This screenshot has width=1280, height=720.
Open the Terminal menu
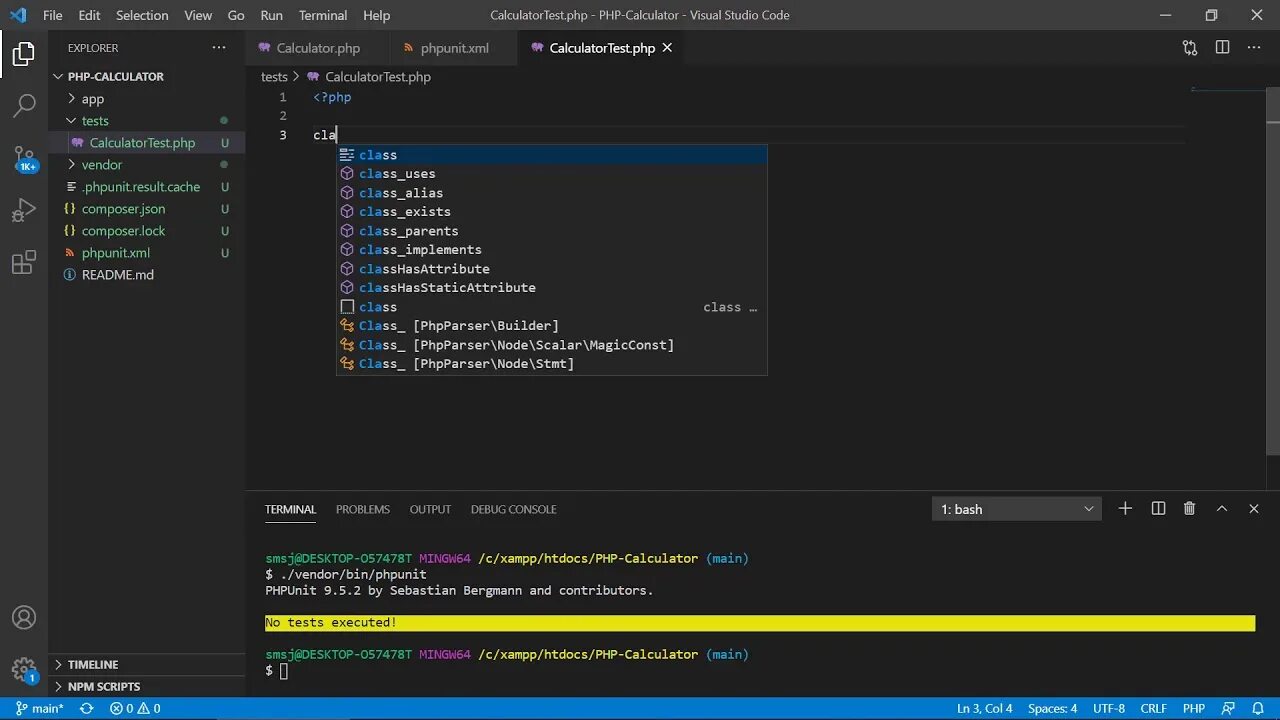323,15
